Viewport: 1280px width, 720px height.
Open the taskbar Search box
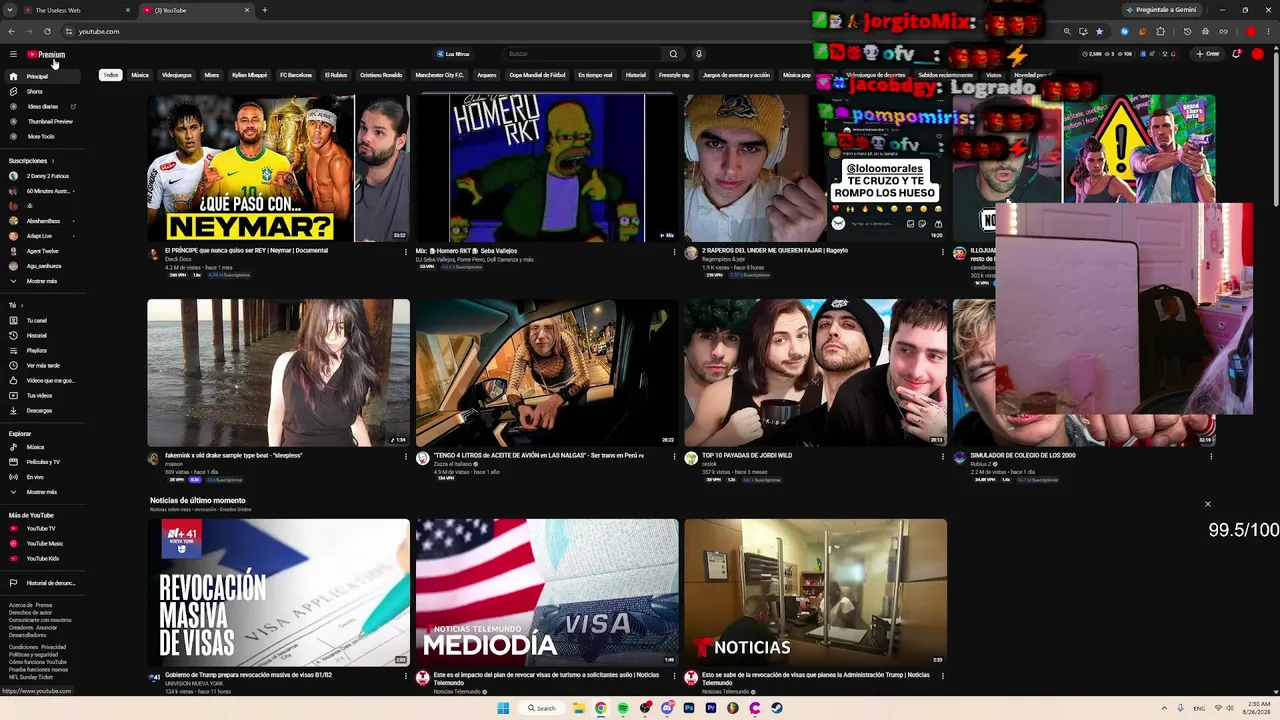click(x=543, y=708)
